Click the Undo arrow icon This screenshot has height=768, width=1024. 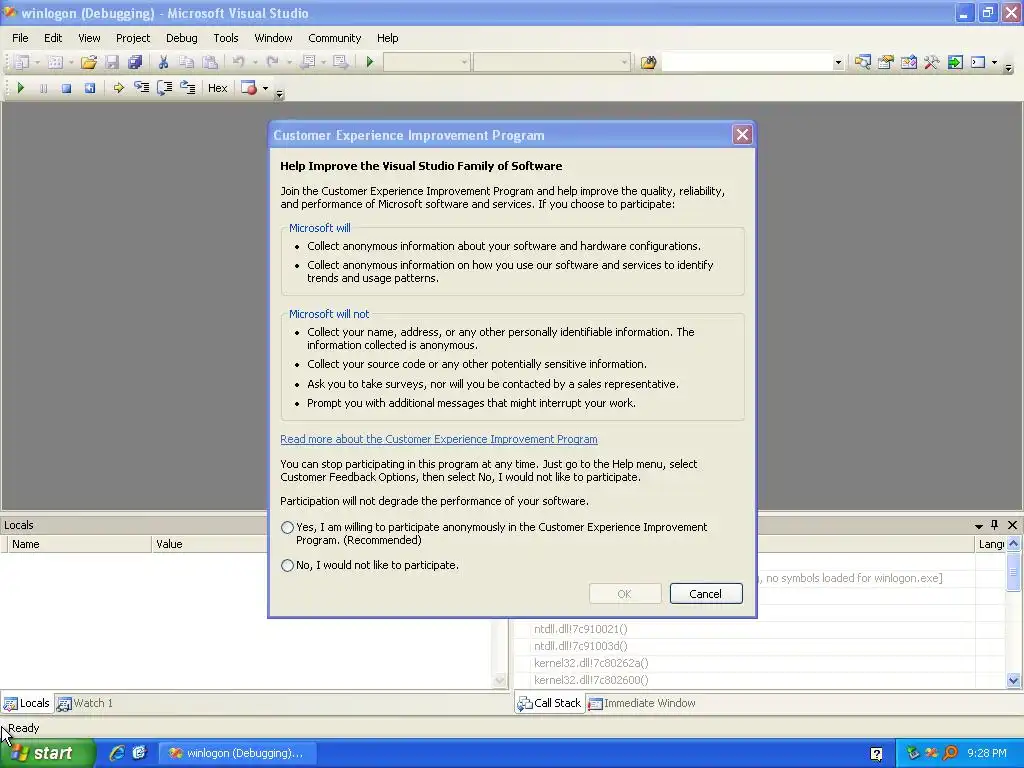(x=238, y=63)
